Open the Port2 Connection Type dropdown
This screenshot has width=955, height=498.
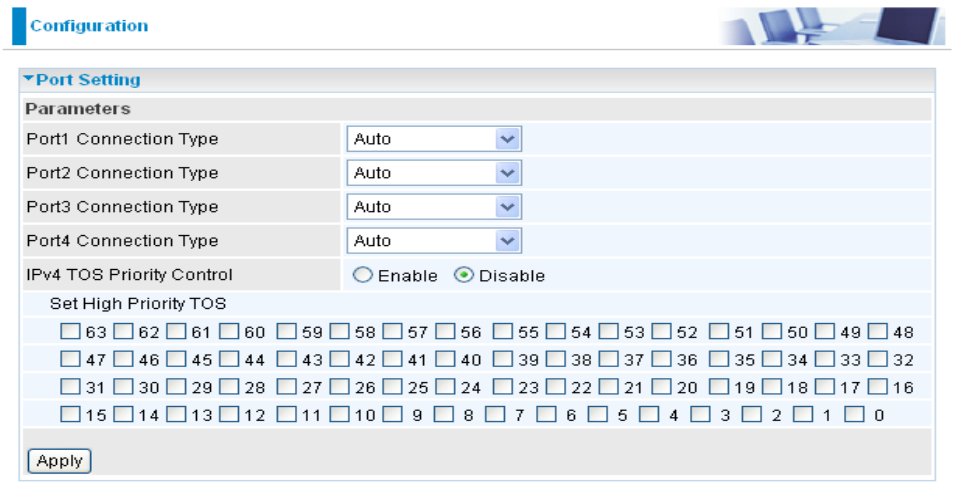(x=434, y=173)
